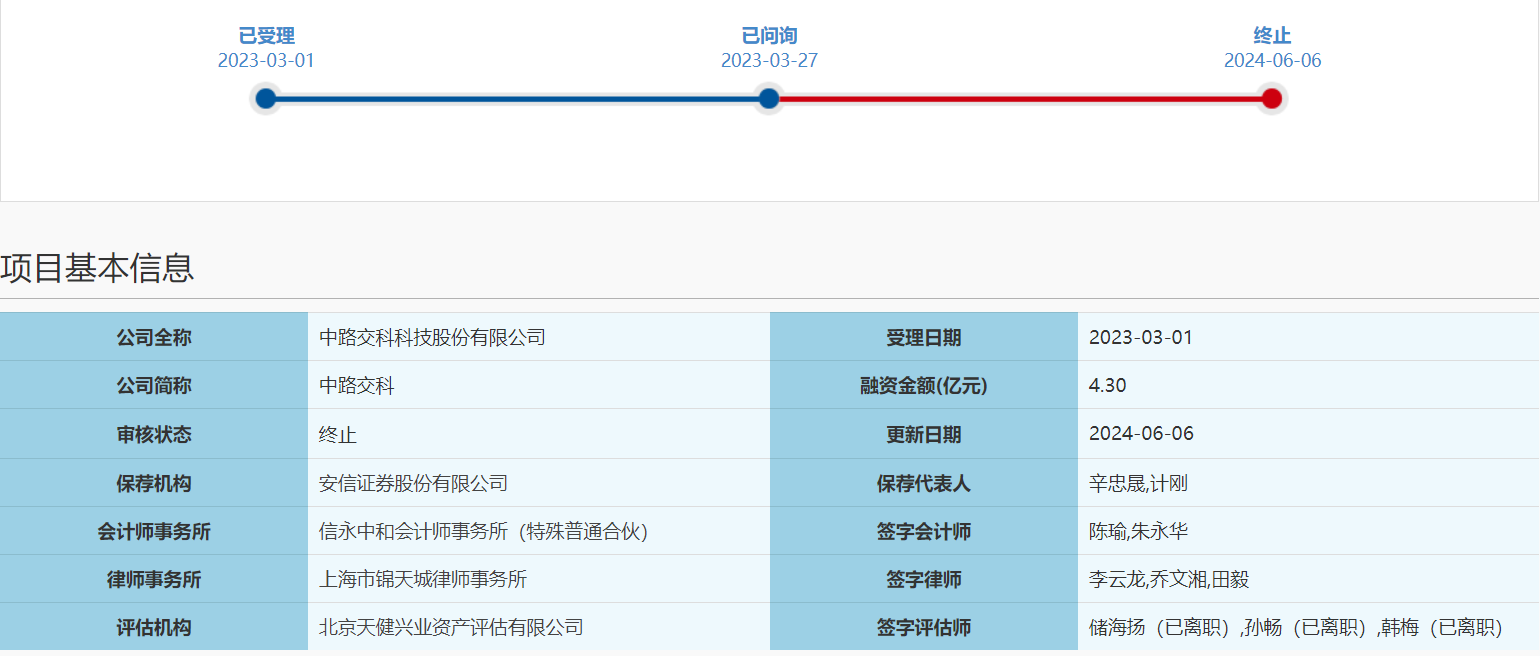Click the 已受理 timeline dot

265,98
